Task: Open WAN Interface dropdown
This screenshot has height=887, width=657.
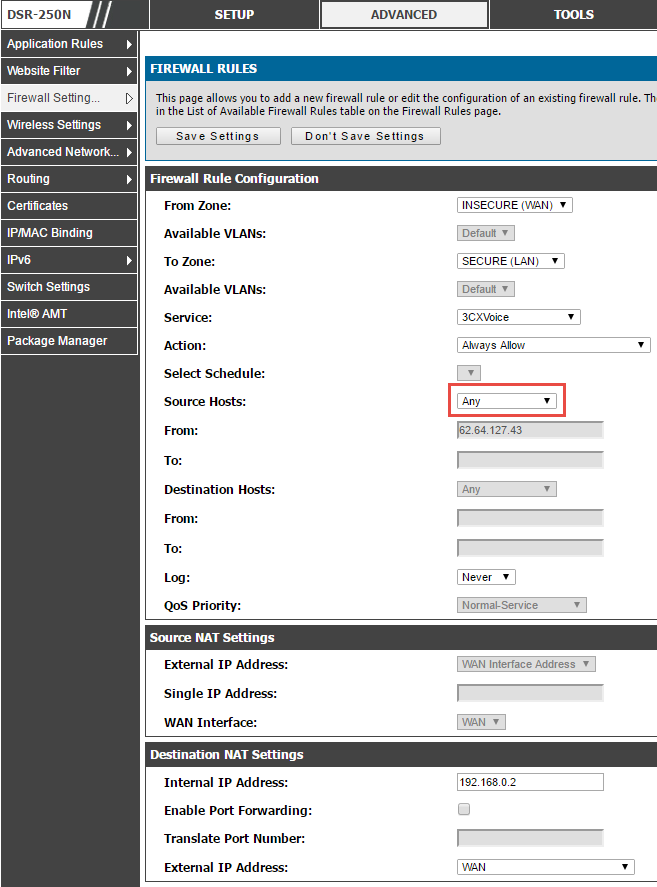Action: [x=481, y=722]
